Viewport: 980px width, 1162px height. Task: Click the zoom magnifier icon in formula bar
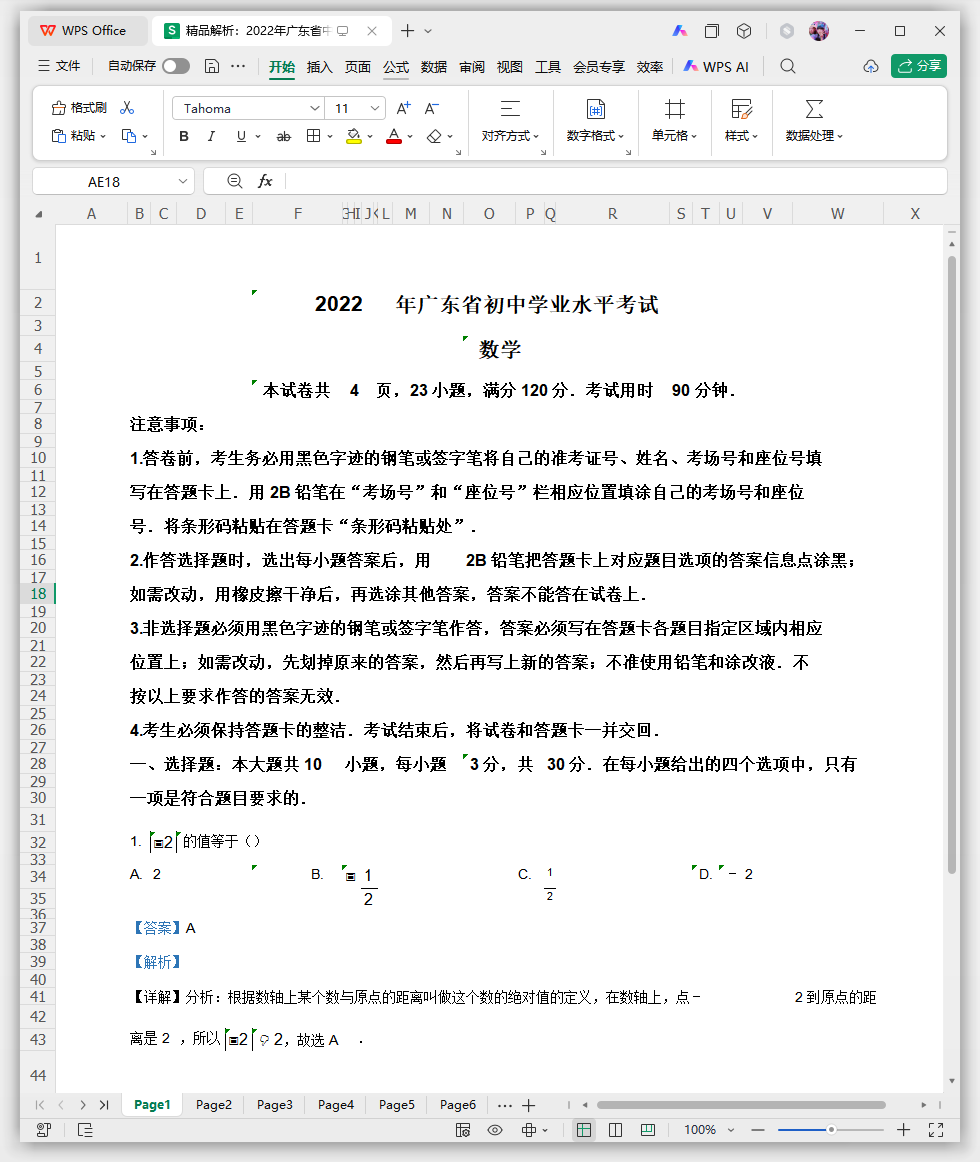[x=234, y=181]
